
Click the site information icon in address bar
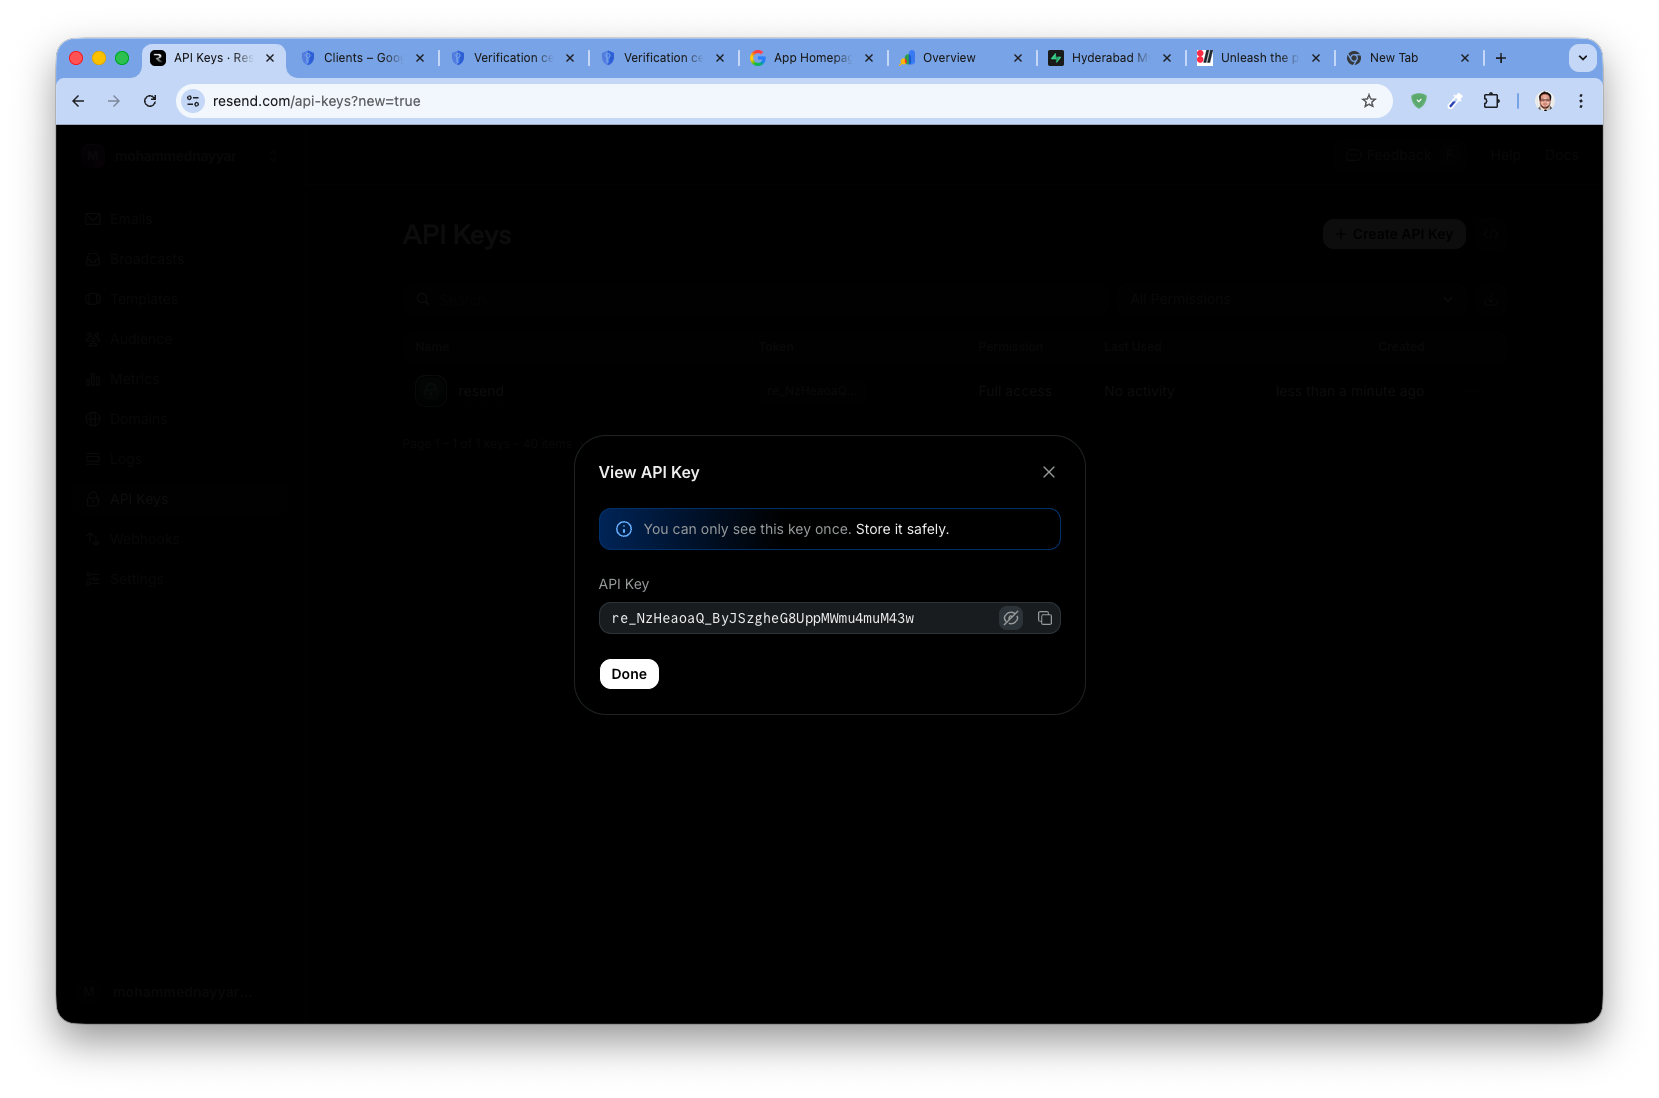pyautogui.click(x=194, y=101)
